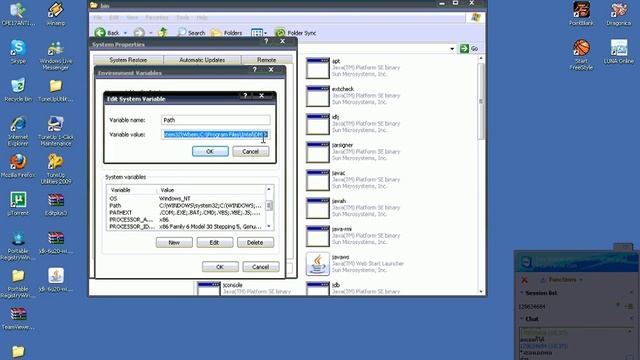
Task: Click Cancel in Environment Variables dialog
Action: click(260, 267)
